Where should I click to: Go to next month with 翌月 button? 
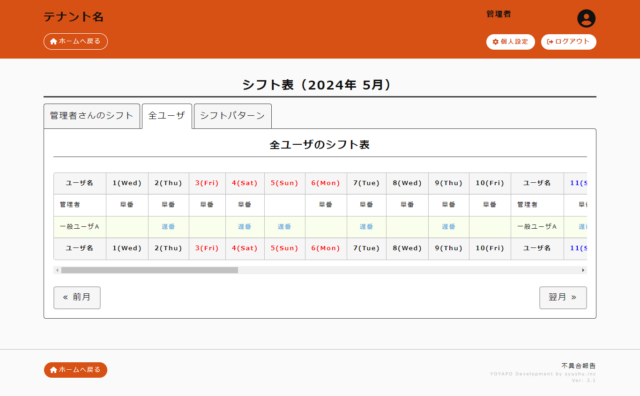[563, 297]
